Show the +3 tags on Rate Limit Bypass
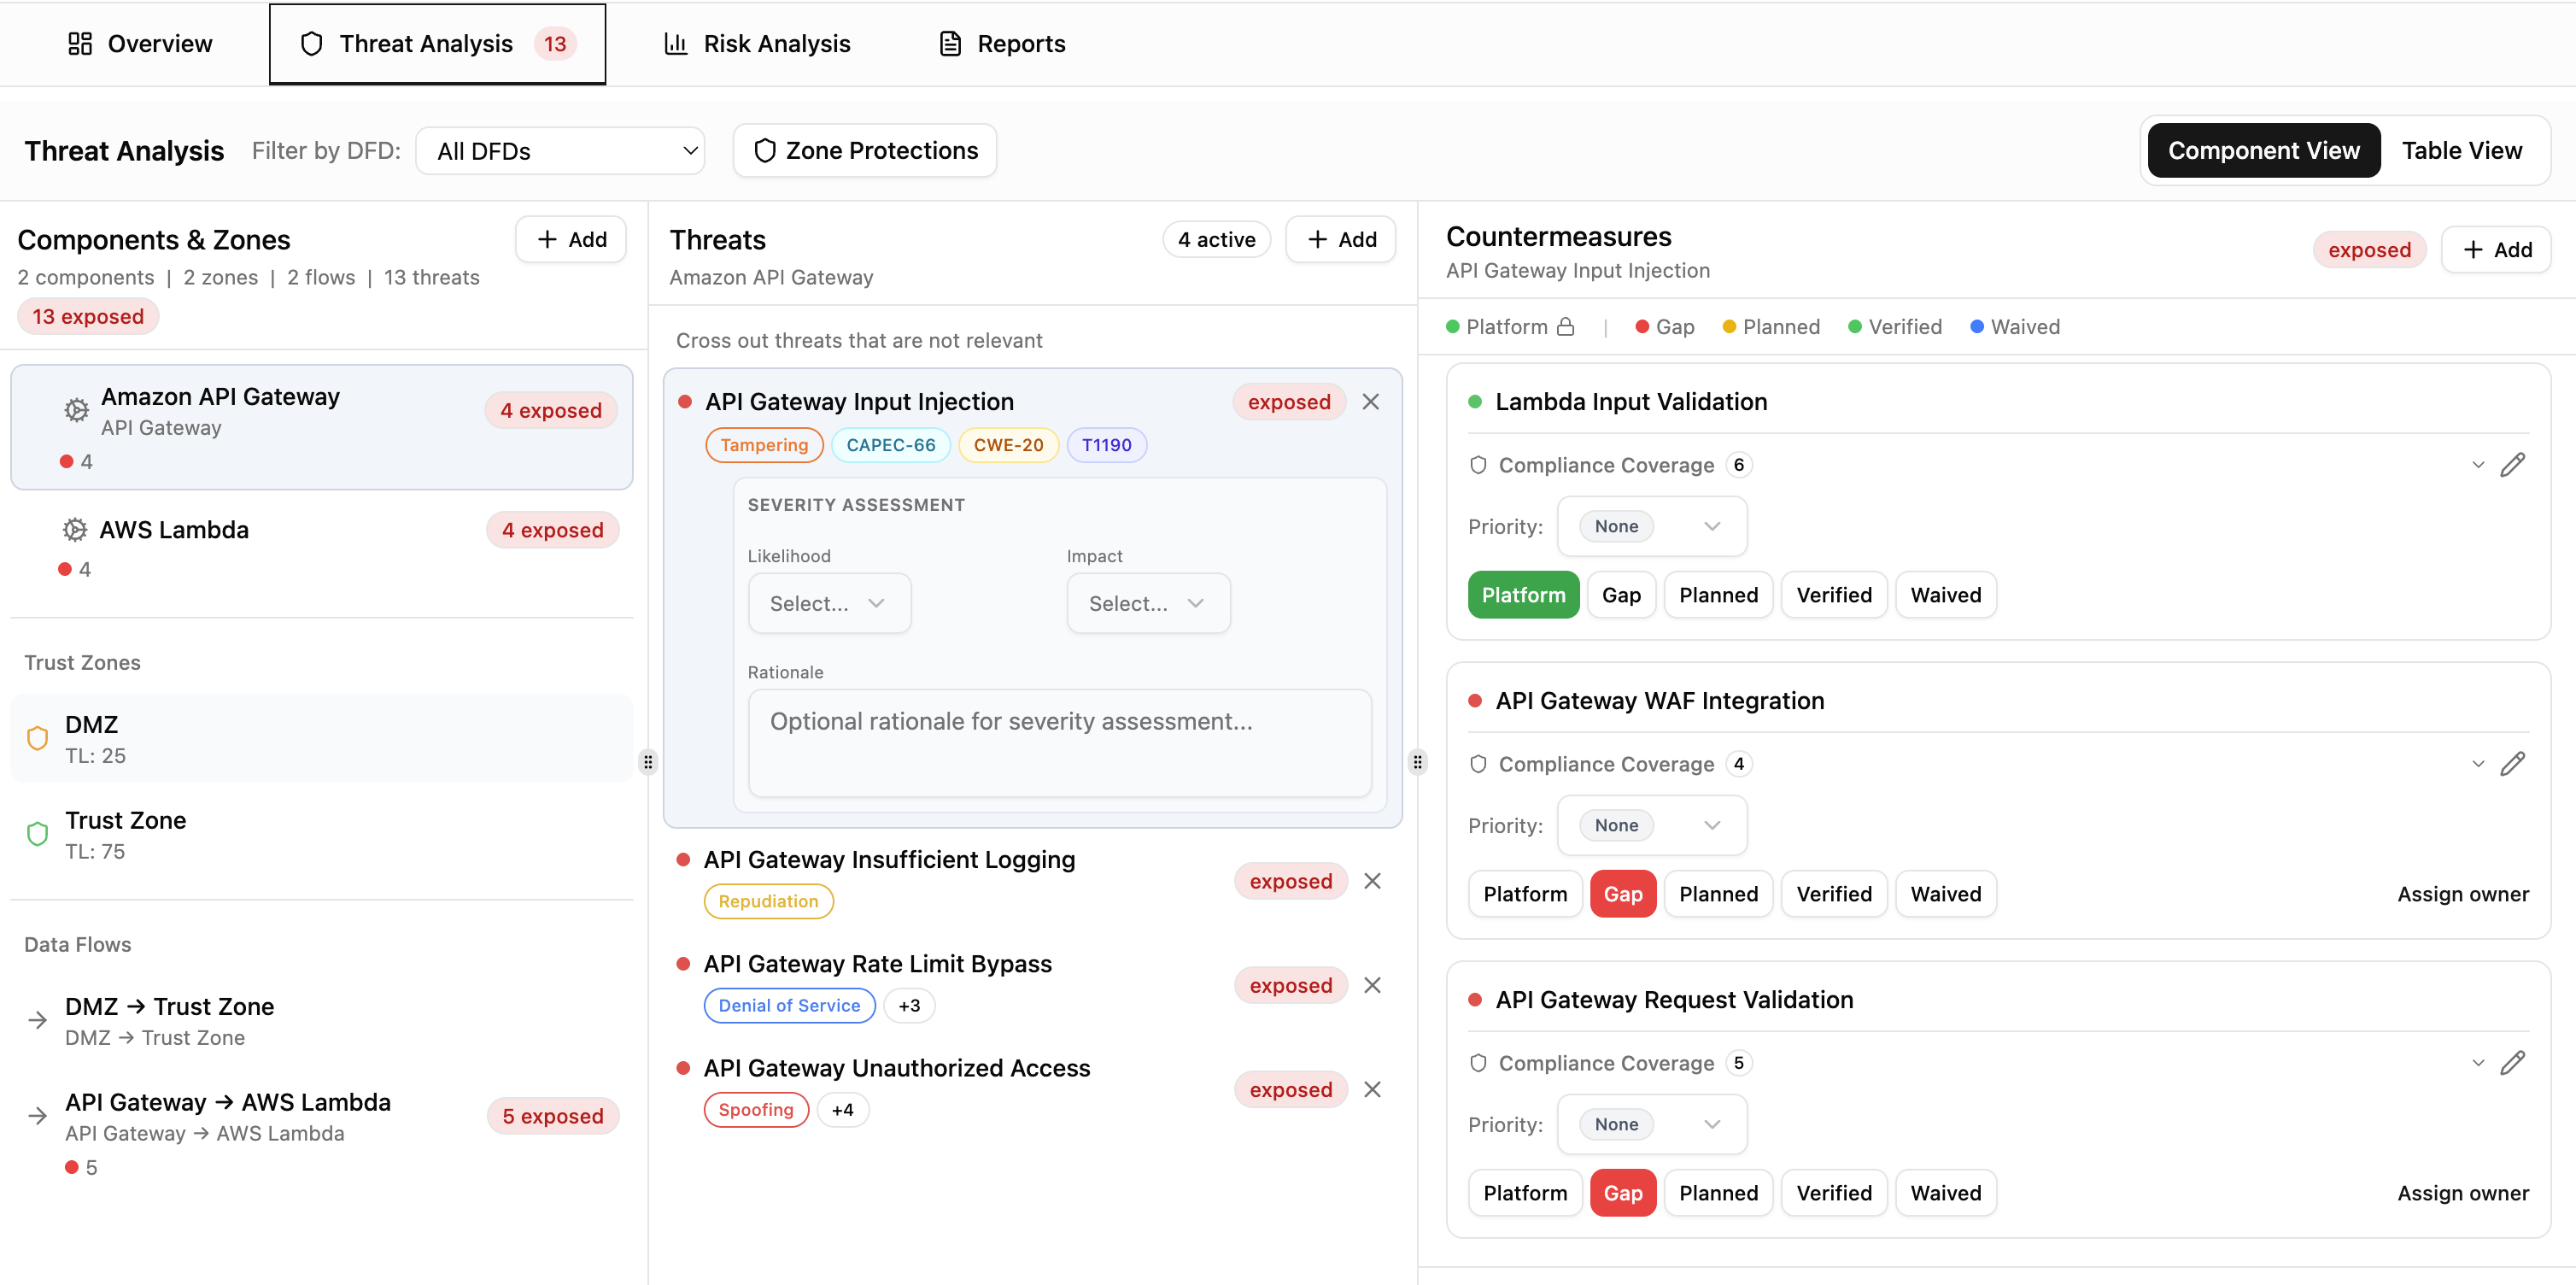Viewport: 2576px width, 1285px height. 908,1005
